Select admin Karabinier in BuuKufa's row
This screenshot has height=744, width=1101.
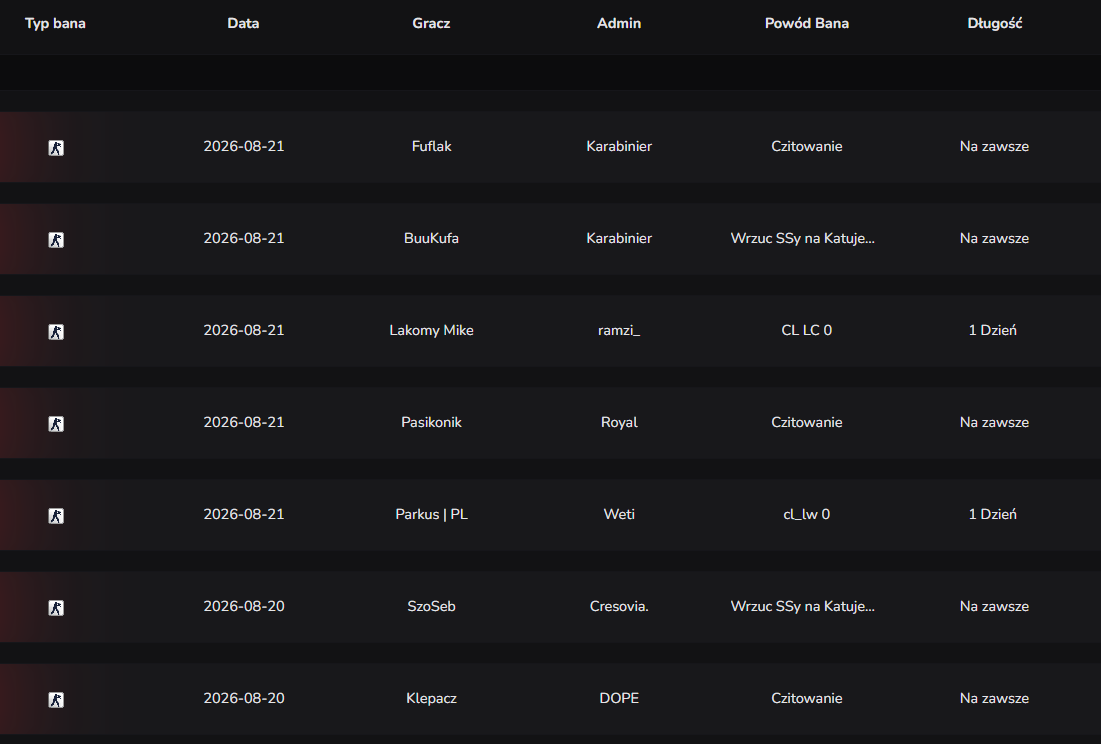pos(619,238)
